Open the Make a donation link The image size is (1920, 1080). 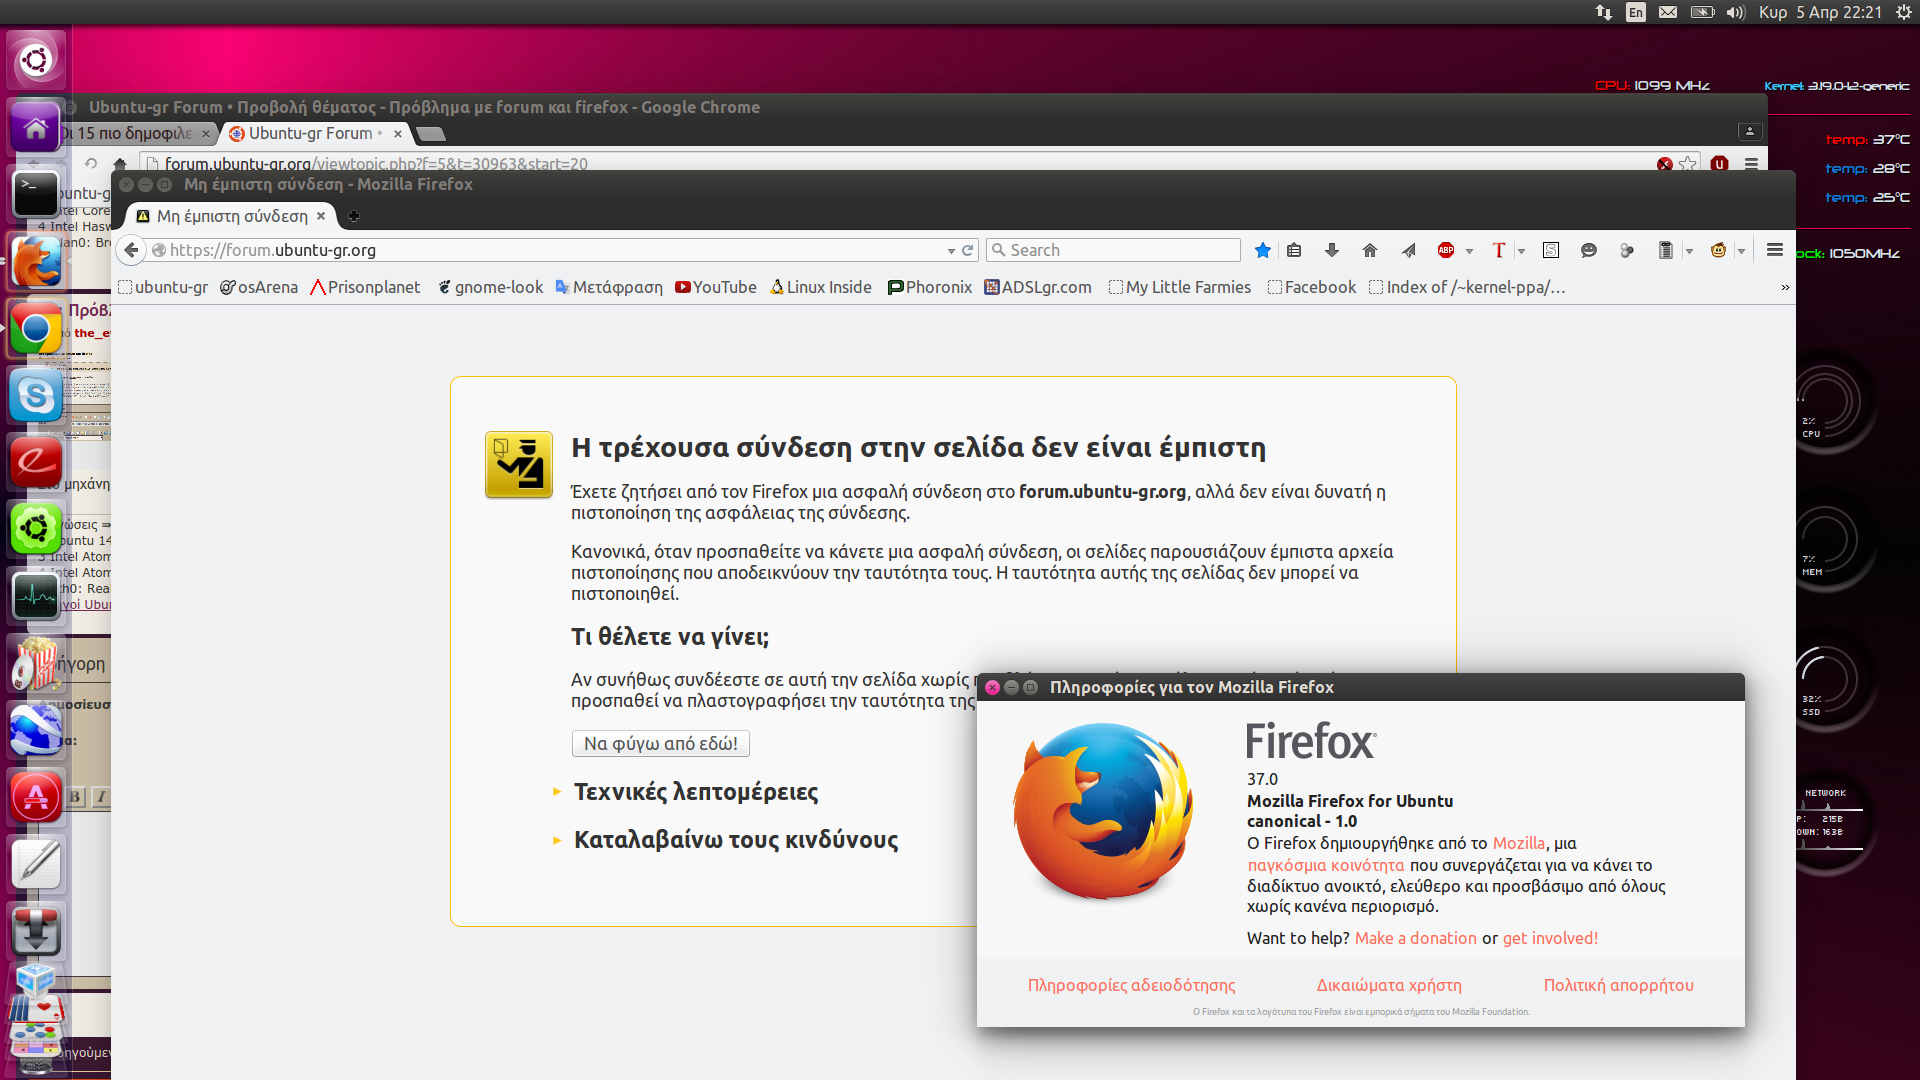(1415, 938)
